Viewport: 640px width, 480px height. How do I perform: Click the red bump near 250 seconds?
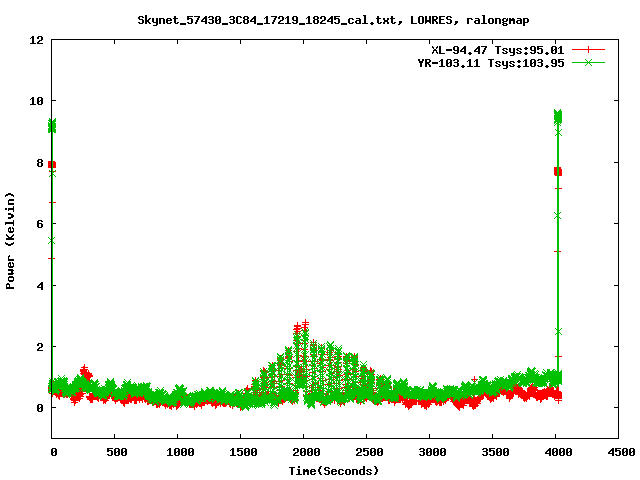point(85,372)
